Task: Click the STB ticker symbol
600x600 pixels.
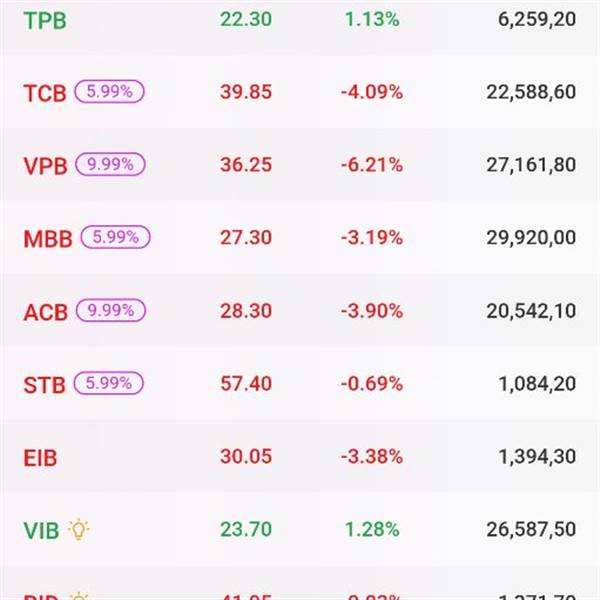Action: tap(44, 384)
